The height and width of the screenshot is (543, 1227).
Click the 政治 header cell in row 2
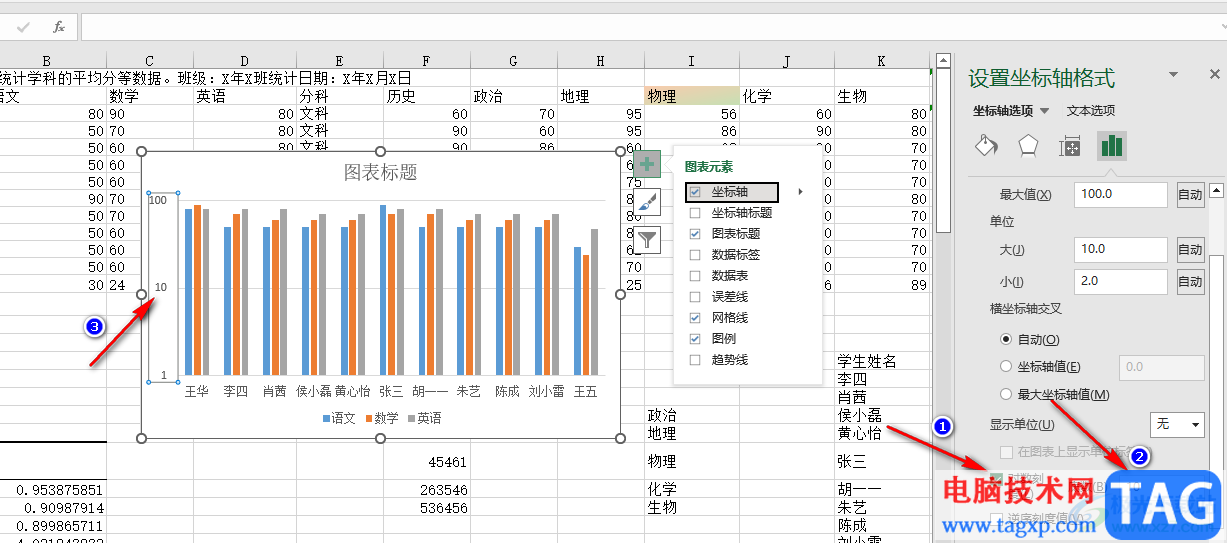point(514,96)
